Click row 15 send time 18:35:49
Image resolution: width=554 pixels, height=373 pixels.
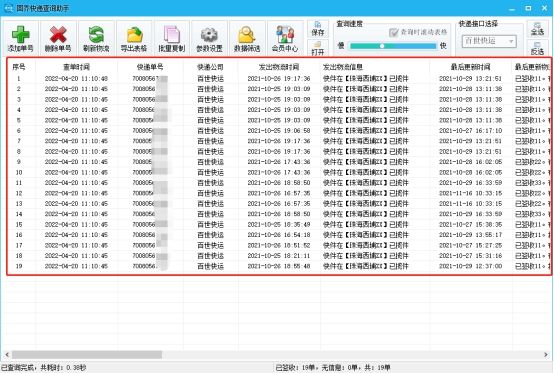(279, 224)
